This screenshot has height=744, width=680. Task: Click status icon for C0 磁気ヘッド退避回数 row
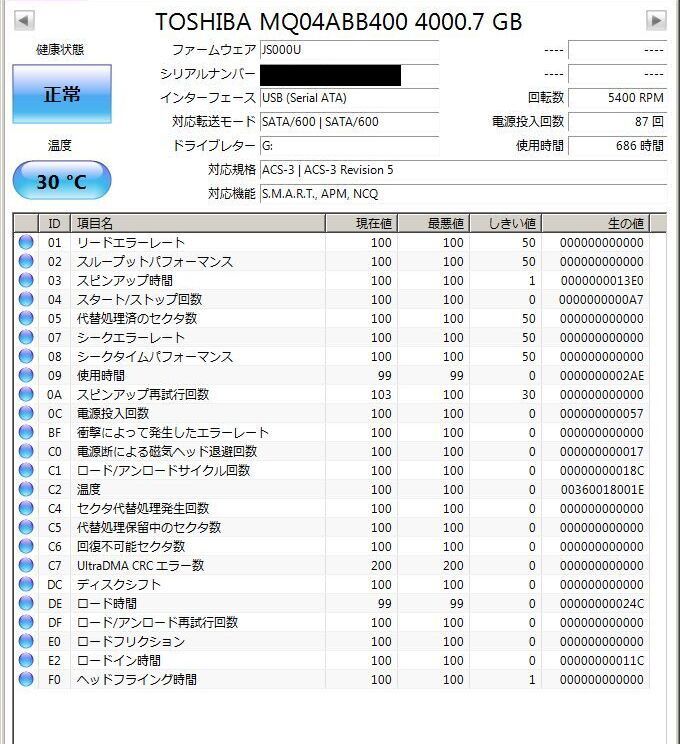coord(26,451)
